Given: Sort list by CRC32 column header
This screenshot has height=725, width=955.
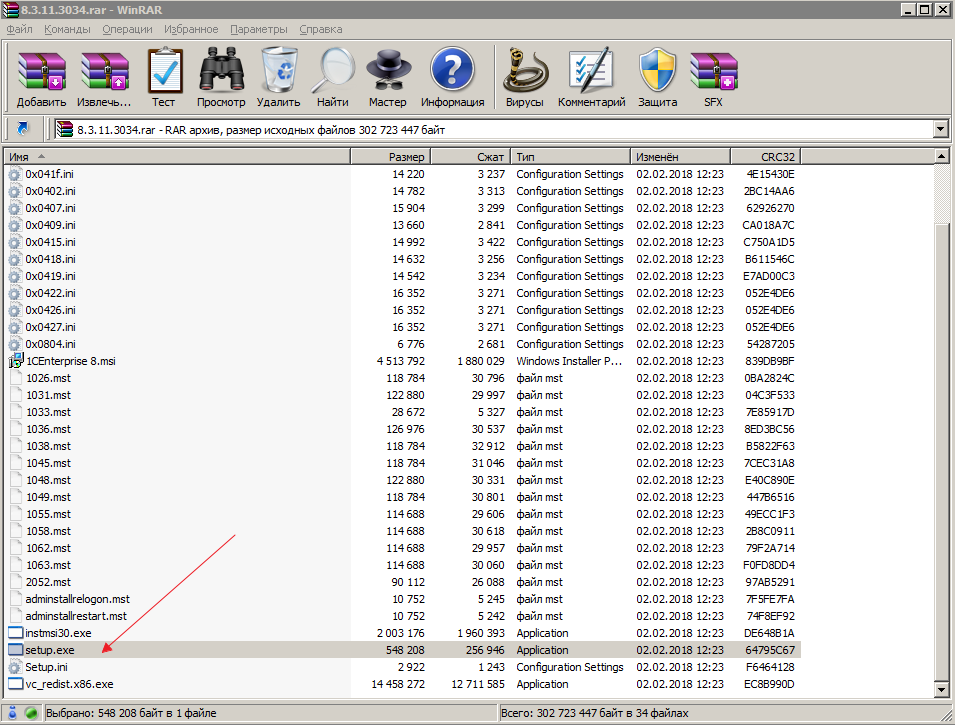Looking at the screenshot, I should point(766,157).
